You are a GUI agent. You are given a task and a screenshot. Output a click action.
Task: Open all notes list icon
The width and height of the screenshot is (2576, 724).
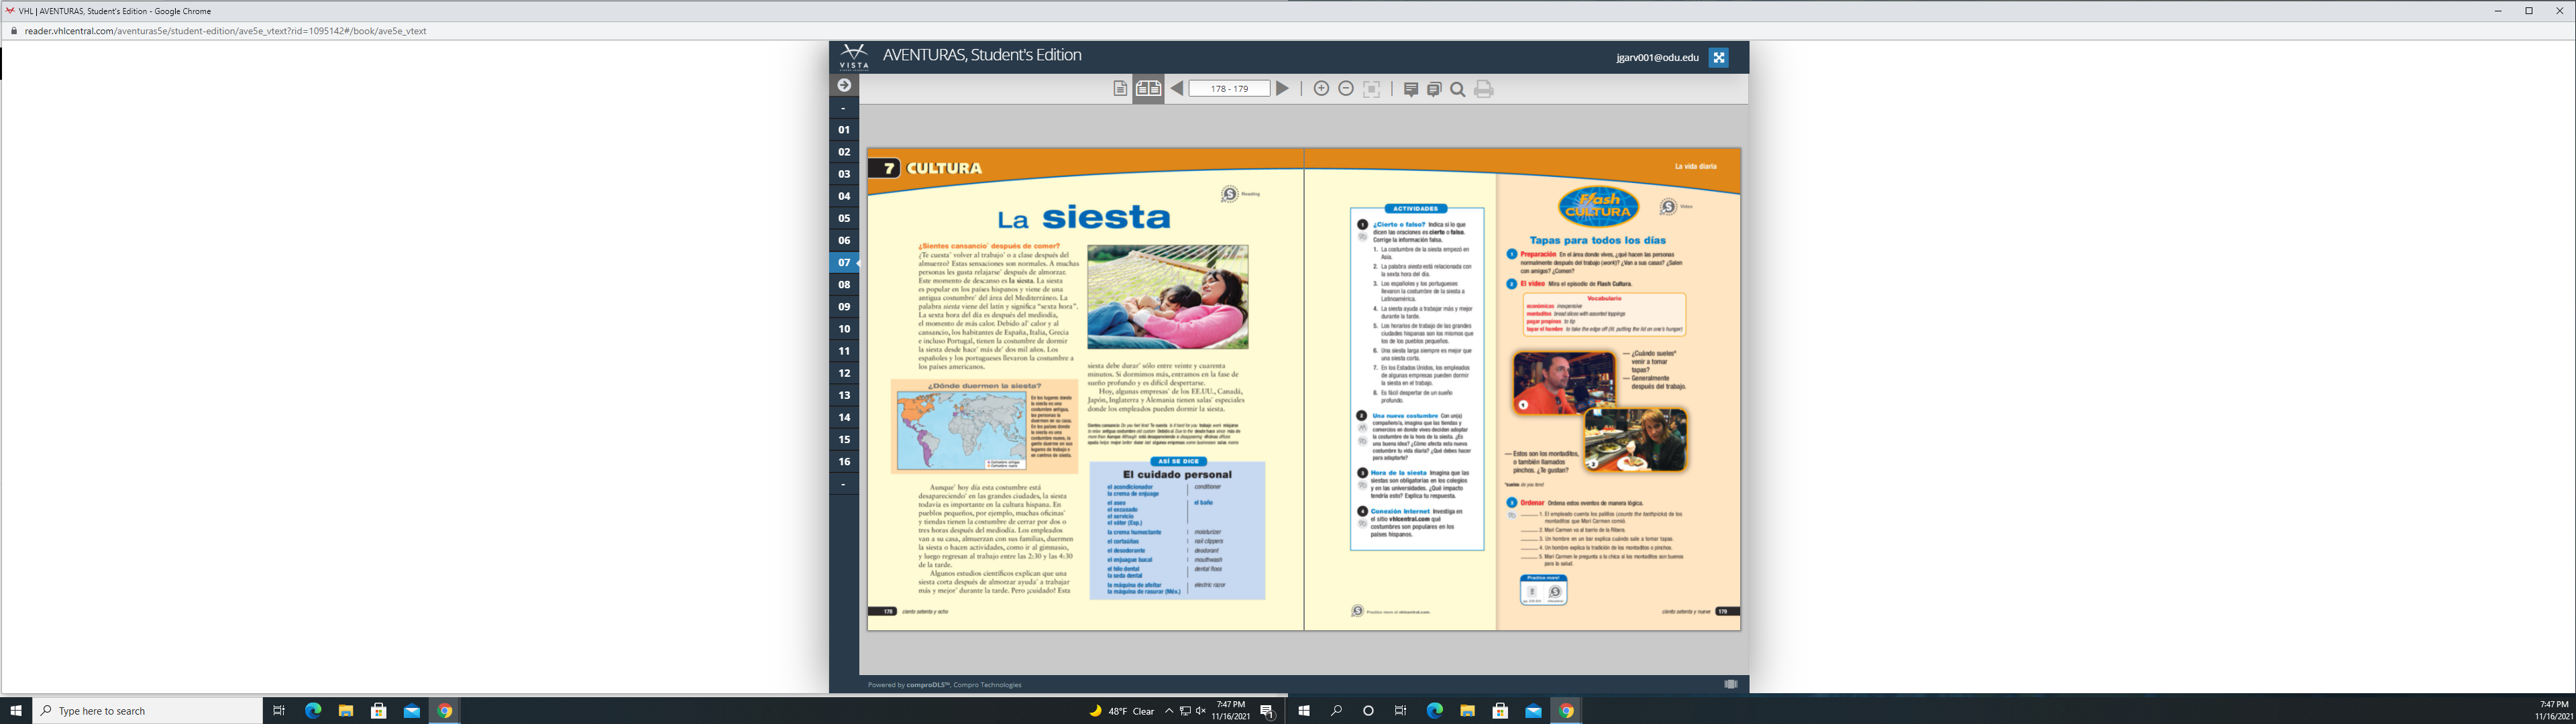[x=1434, y=90]
